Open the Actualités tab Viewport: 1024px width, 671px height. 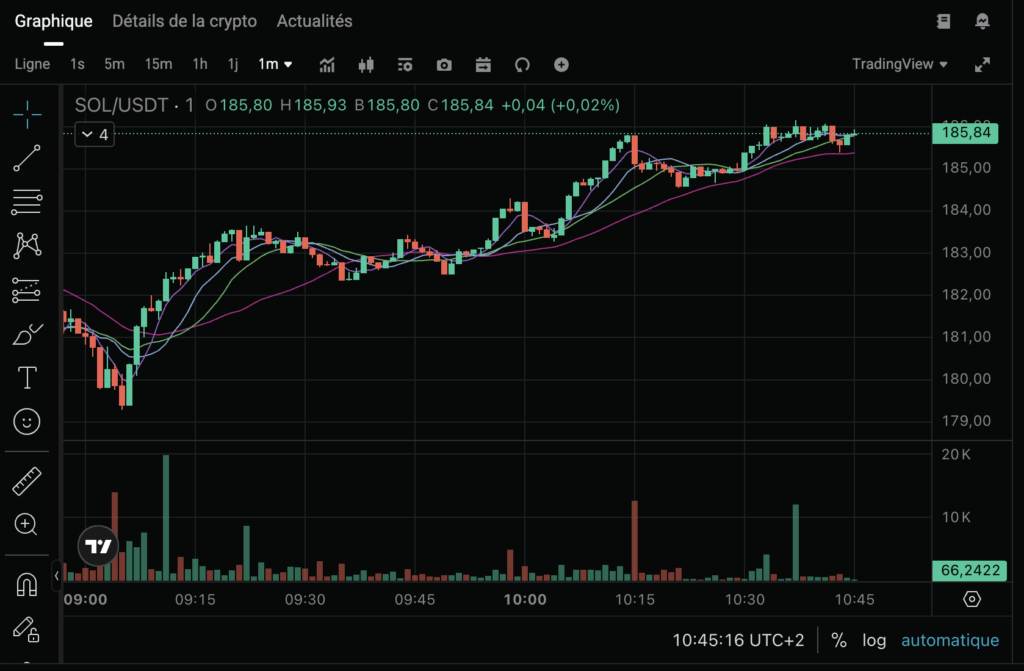point(314,21)
